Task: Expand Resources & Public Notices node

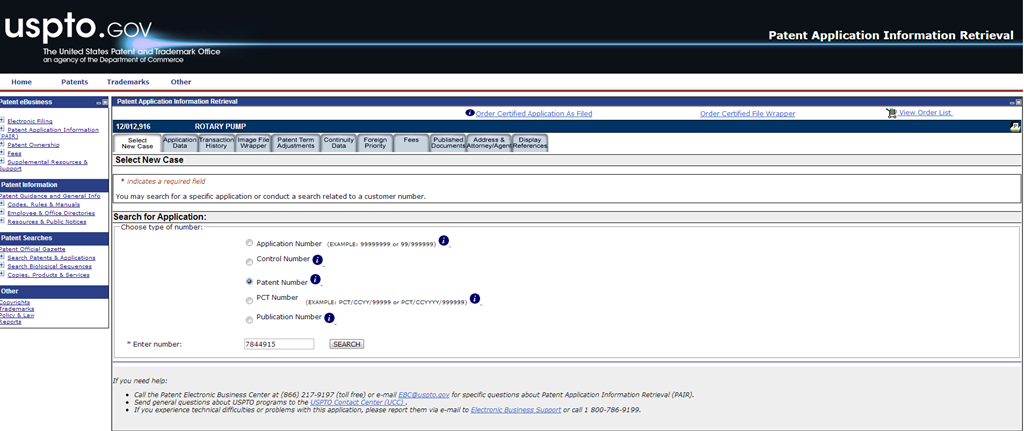Action: click(x=3, y=221)
